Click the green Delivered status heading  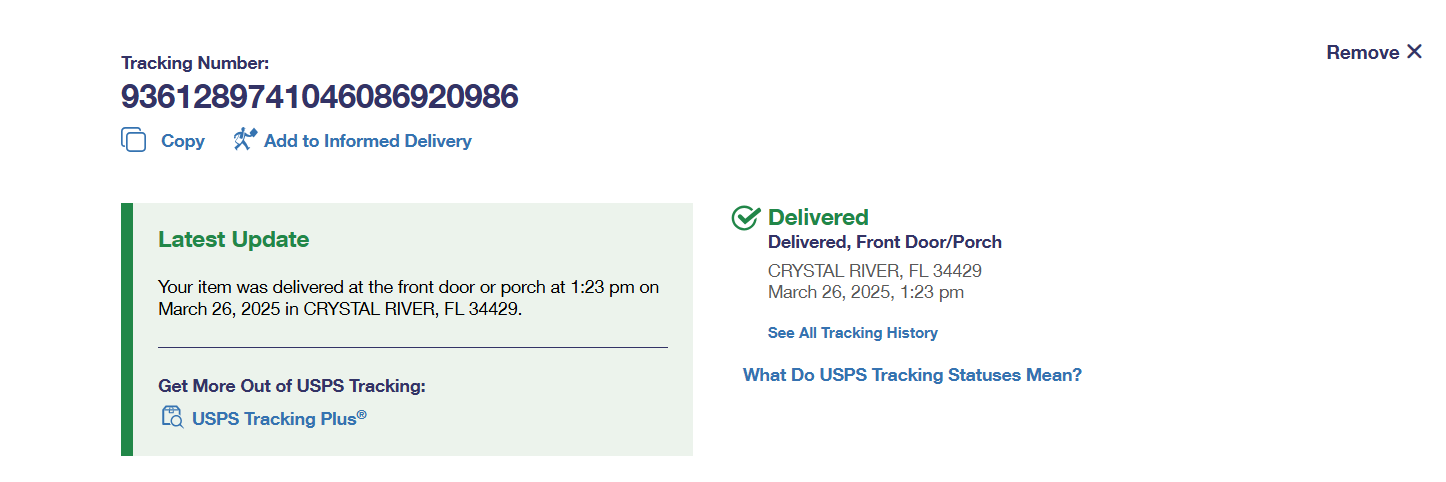(x=818, y=217)
